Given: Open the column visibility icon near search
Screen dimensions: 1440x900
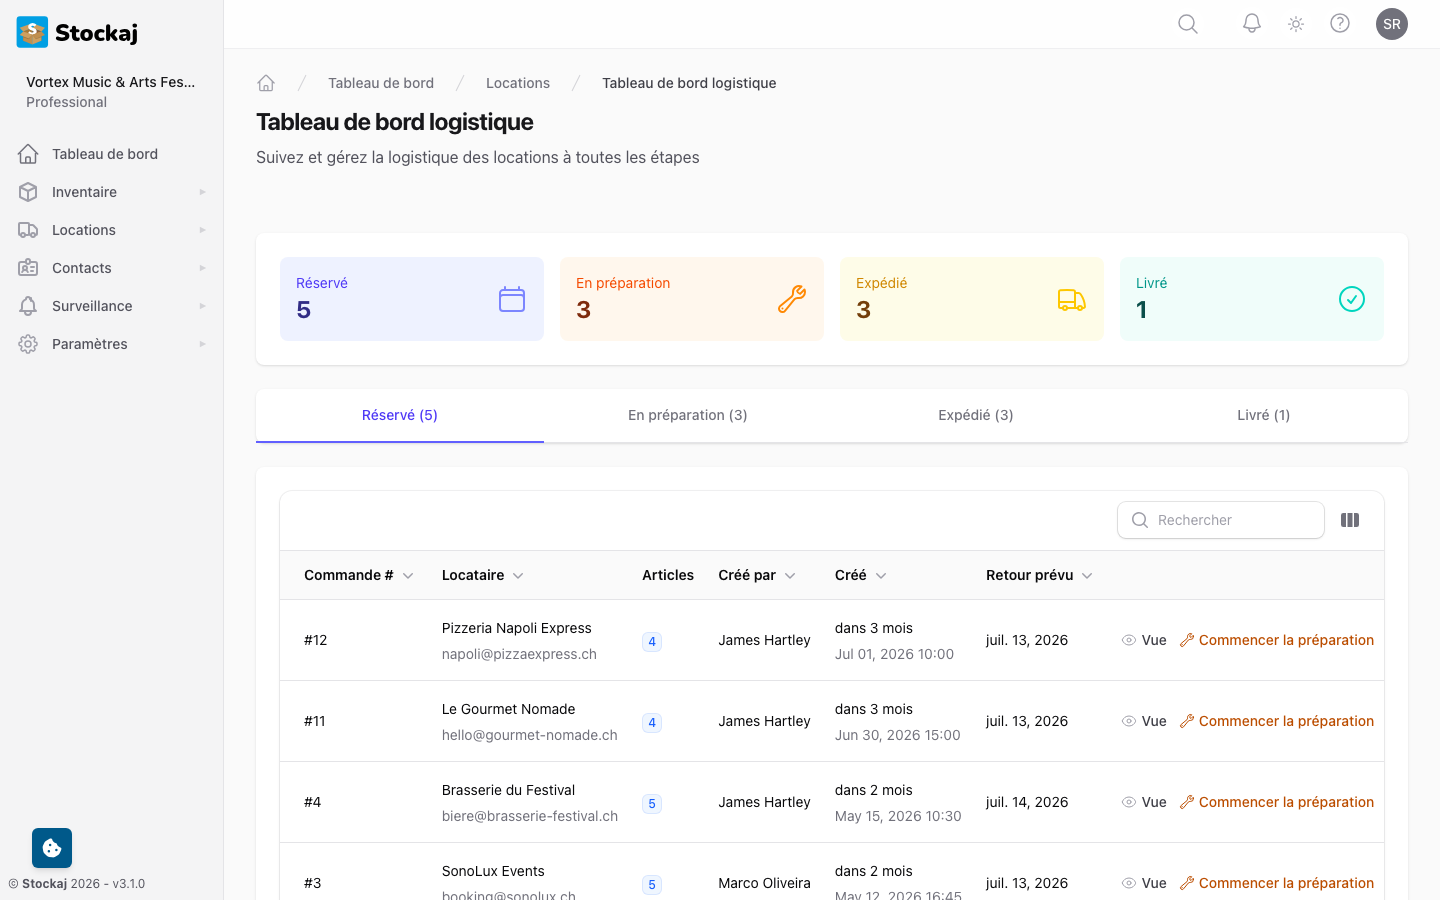Looking at the screenshot, I should (x=1350, y=520).
